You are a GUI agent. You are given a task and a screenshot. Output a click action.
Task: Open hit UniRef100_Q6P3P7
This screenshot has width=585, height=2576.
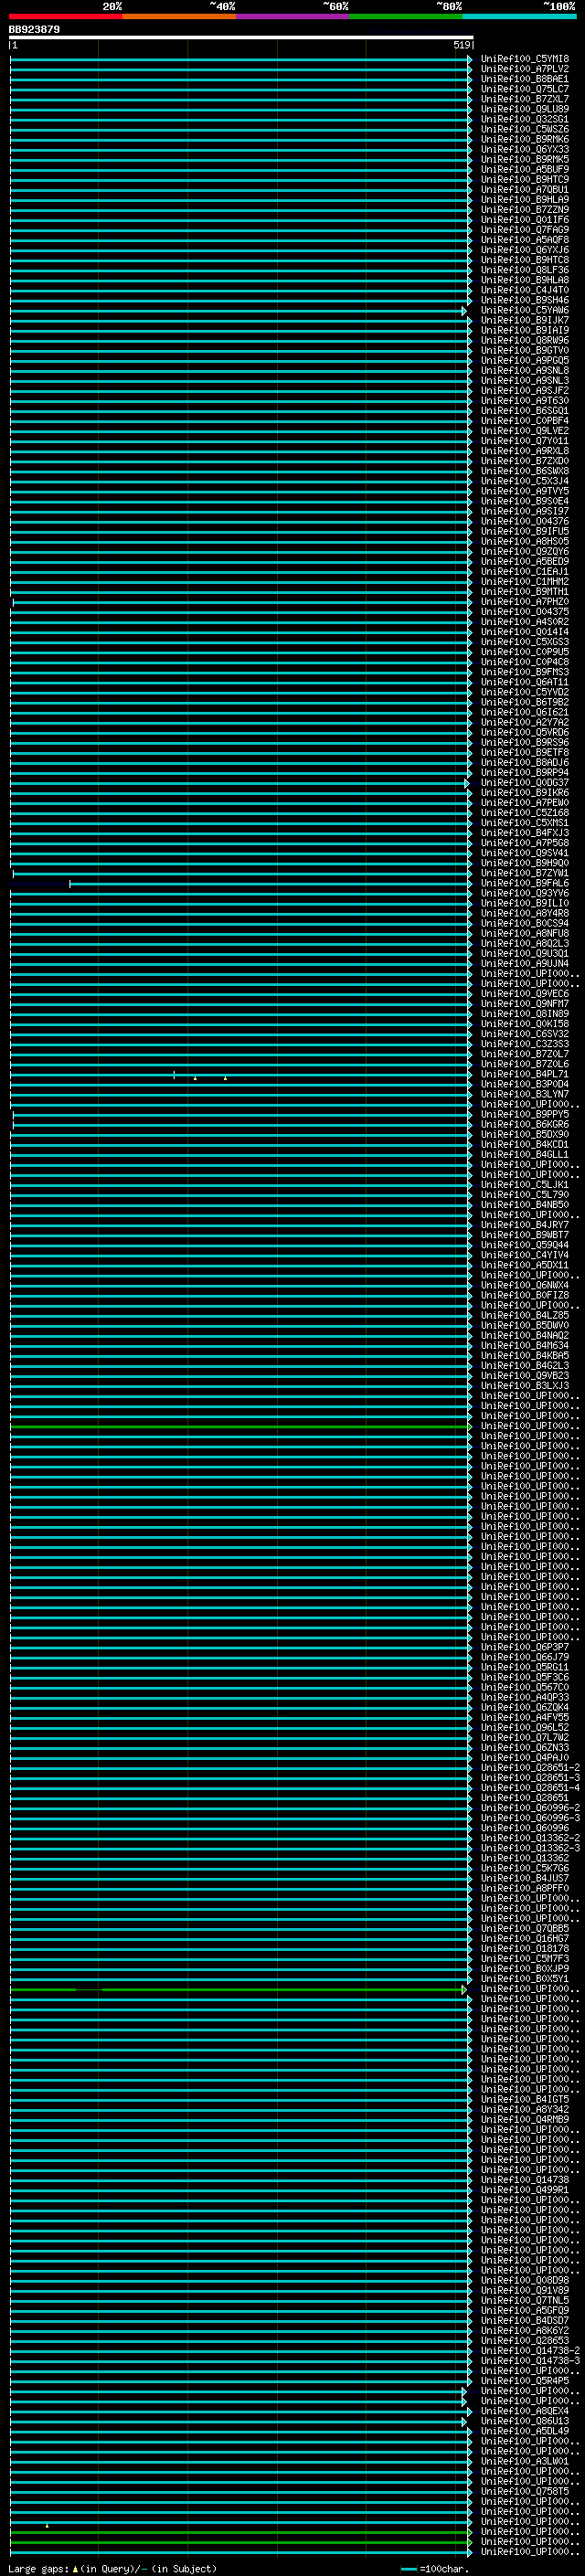tap(524, 1647)
